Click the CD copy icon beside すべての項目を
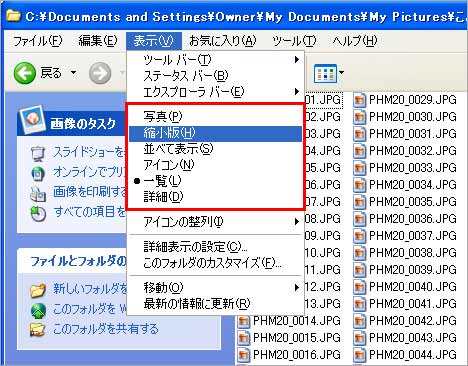The image size is (468, 366). click(38, 213)
